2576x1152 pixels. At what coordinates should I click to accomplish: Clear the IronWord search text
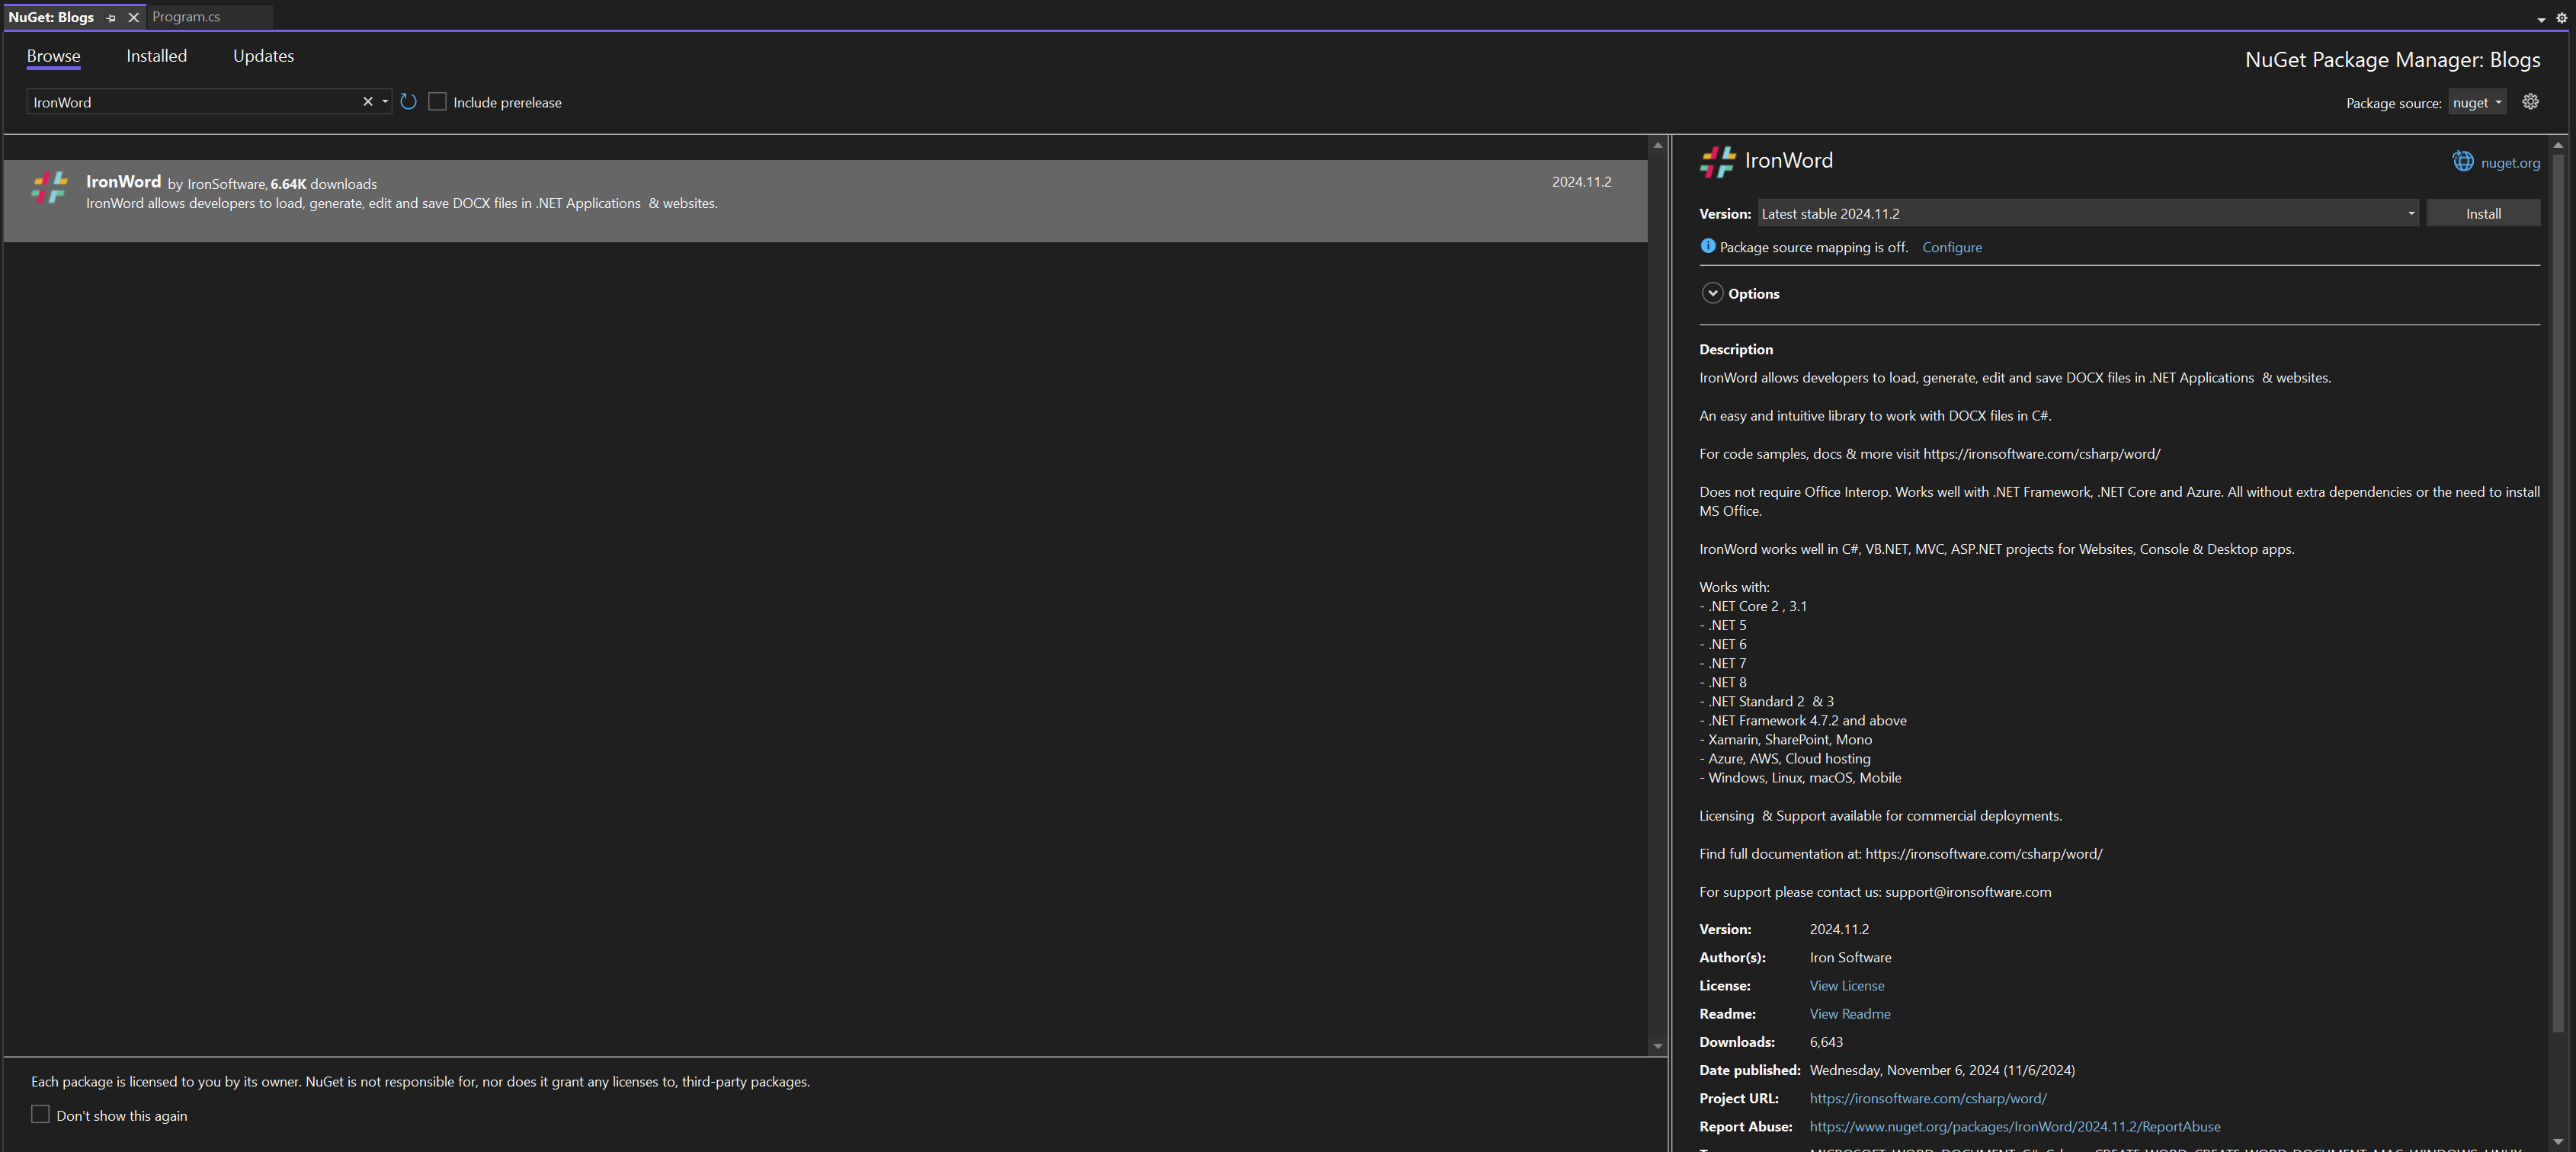pyautogui.click(x=367, y=102)
